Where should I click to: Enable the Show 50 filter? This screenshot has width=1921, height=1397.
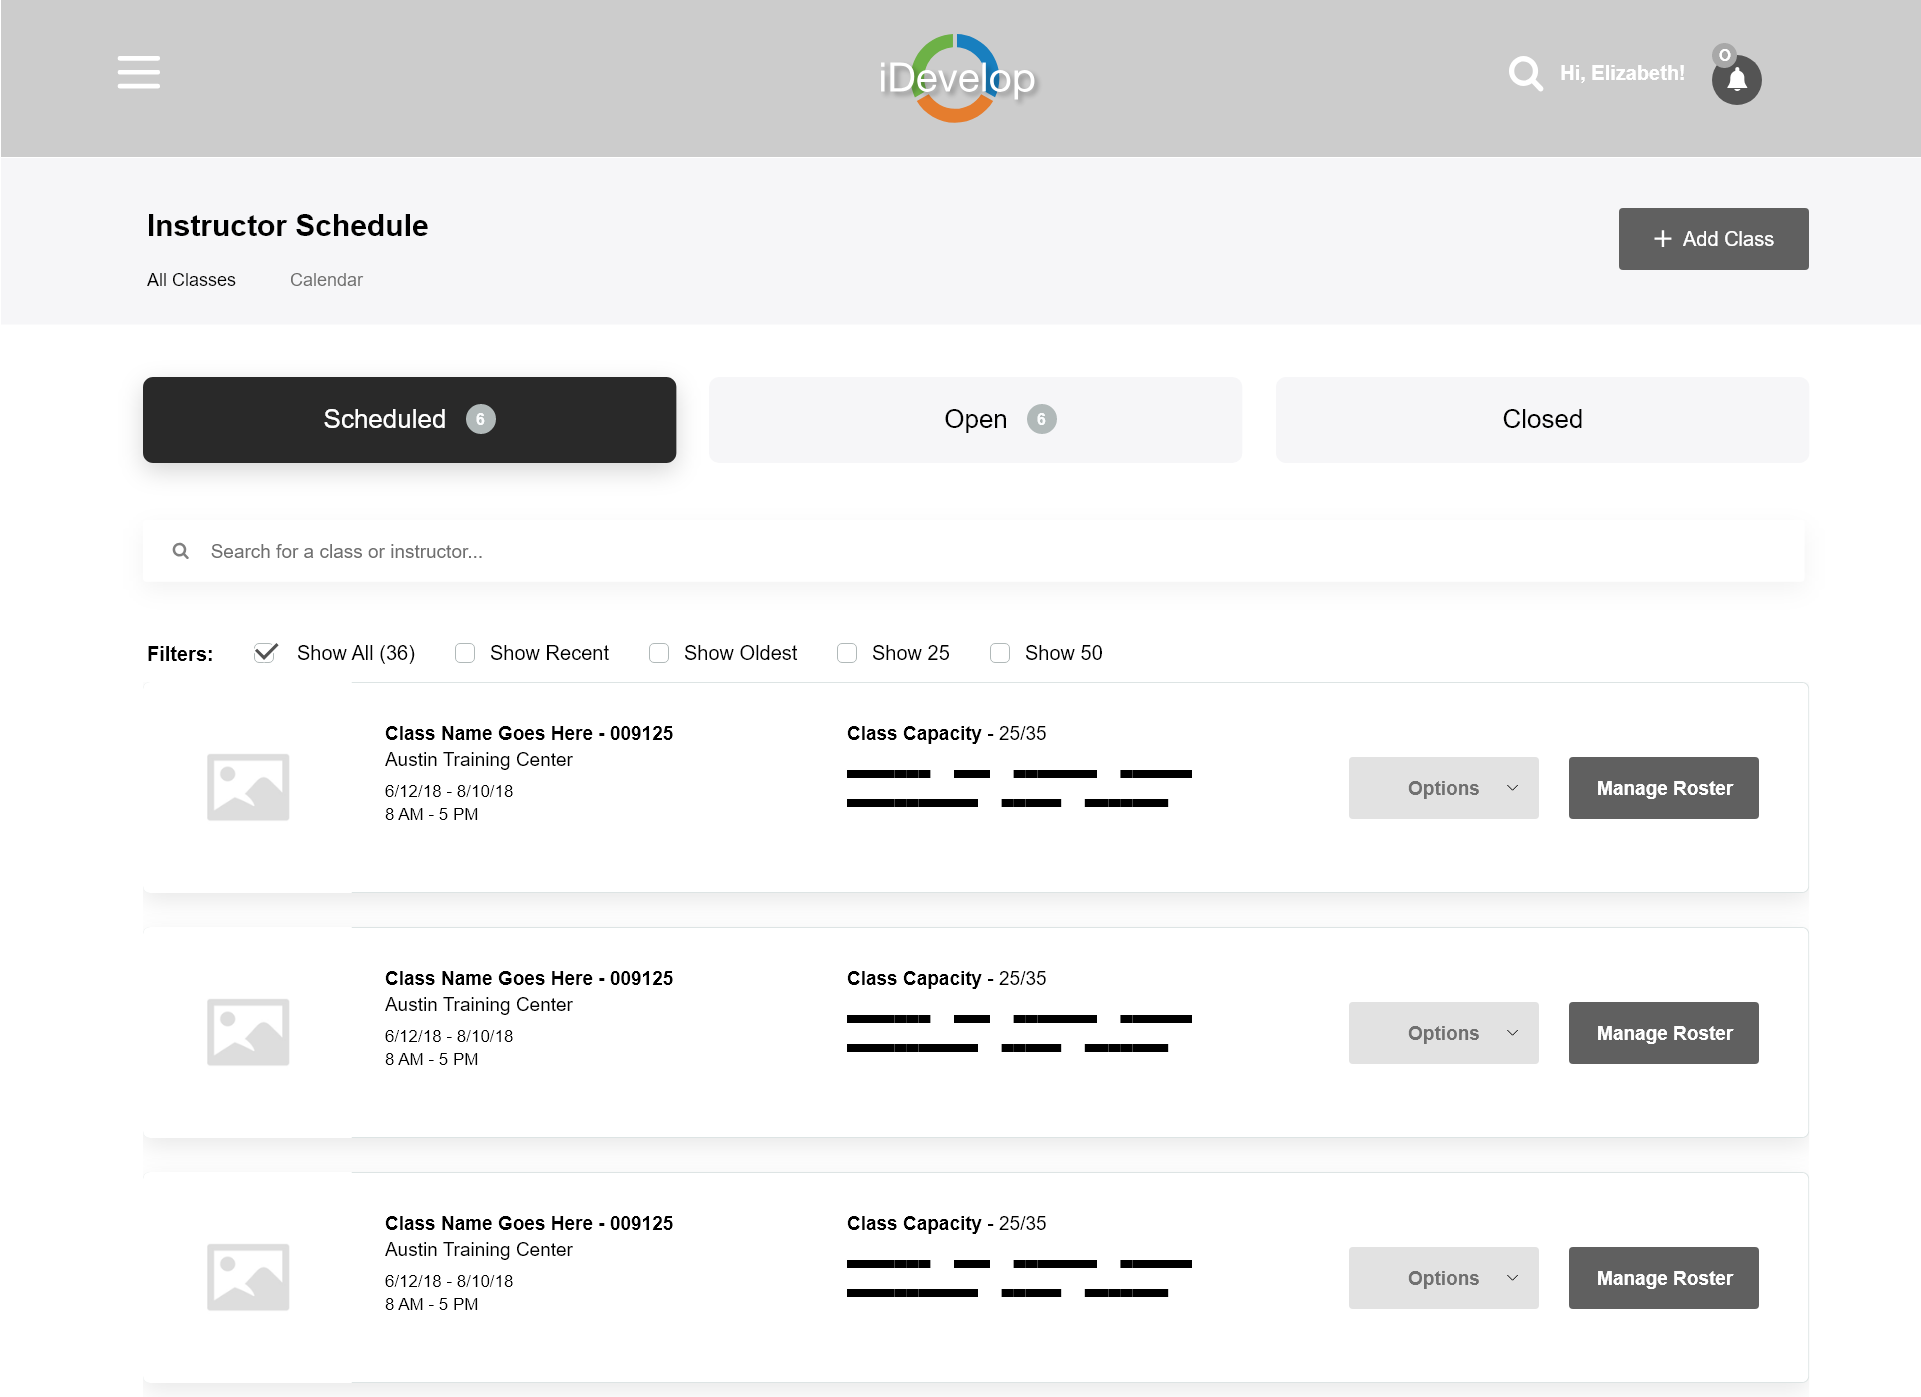point(1000,653)
